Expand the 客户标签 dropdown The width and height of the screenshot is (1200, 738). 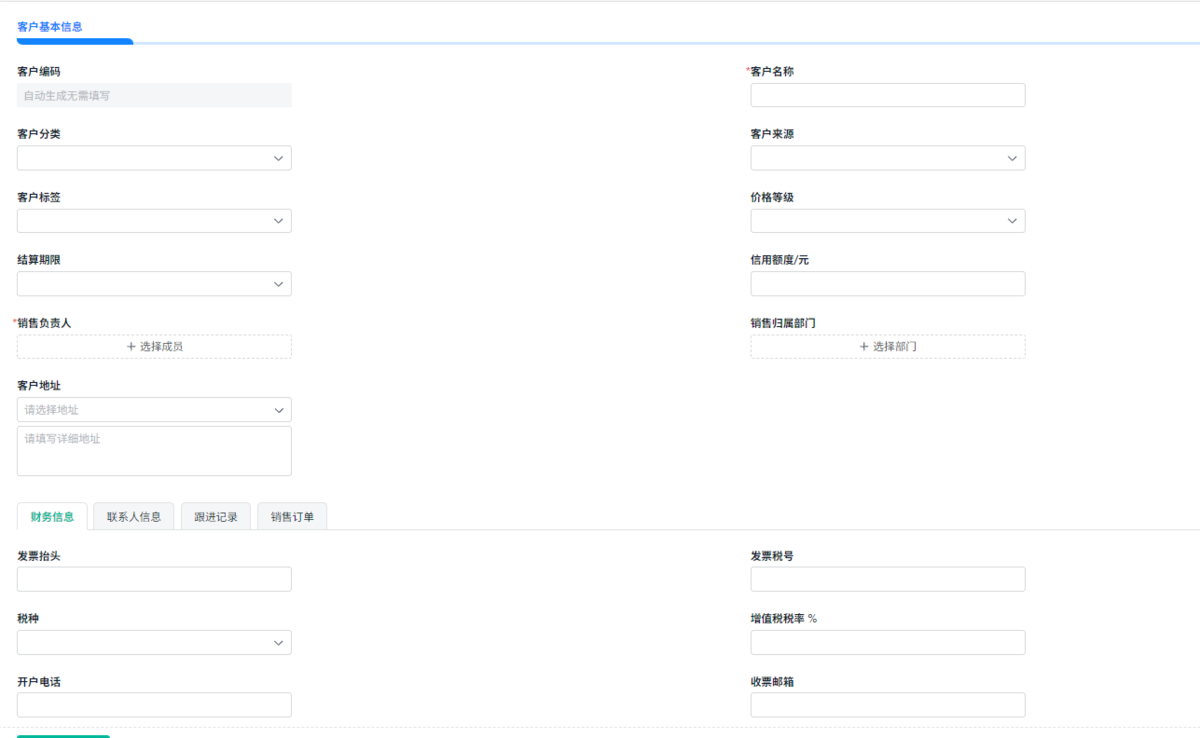[154, 221]
